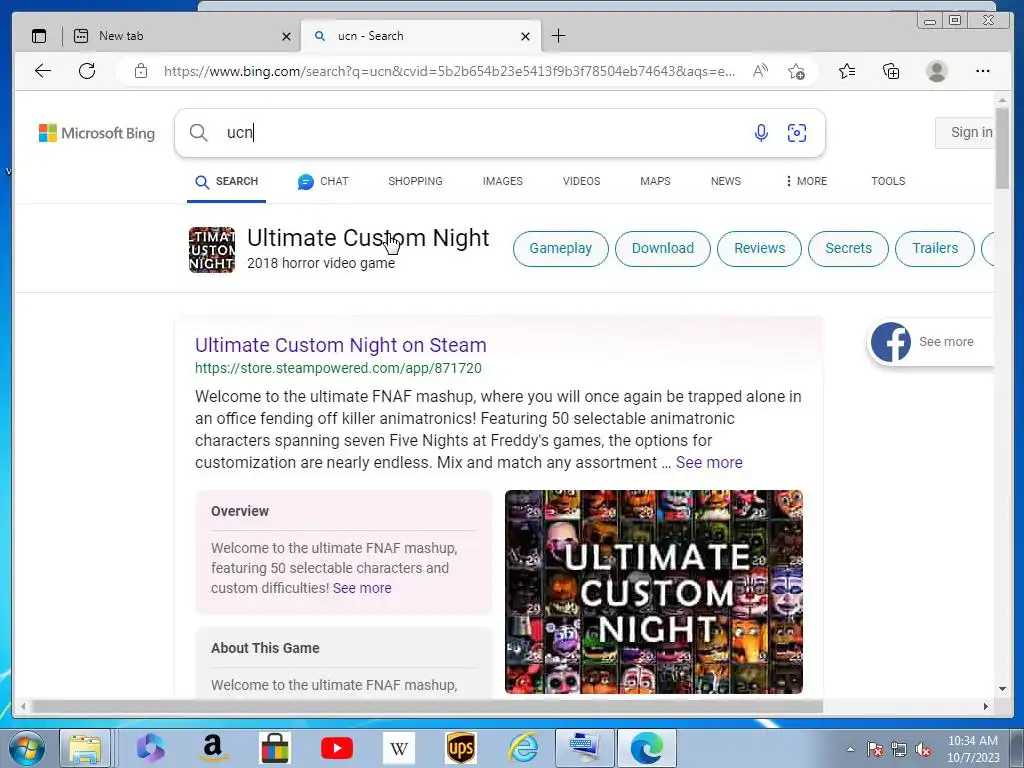Open the on-screen keyboard taskbar item
This screenshot has width=1024, height=768.
click(x=584, y=748)
